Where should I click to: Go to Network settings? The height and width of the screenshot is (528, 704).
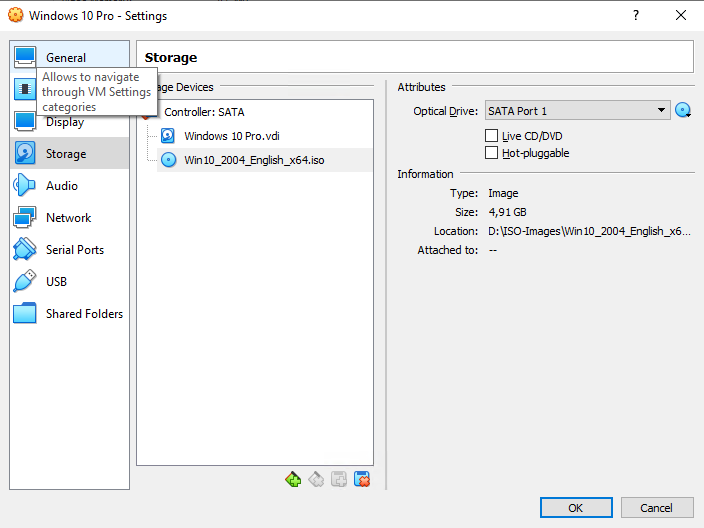(x=70, y=217)
